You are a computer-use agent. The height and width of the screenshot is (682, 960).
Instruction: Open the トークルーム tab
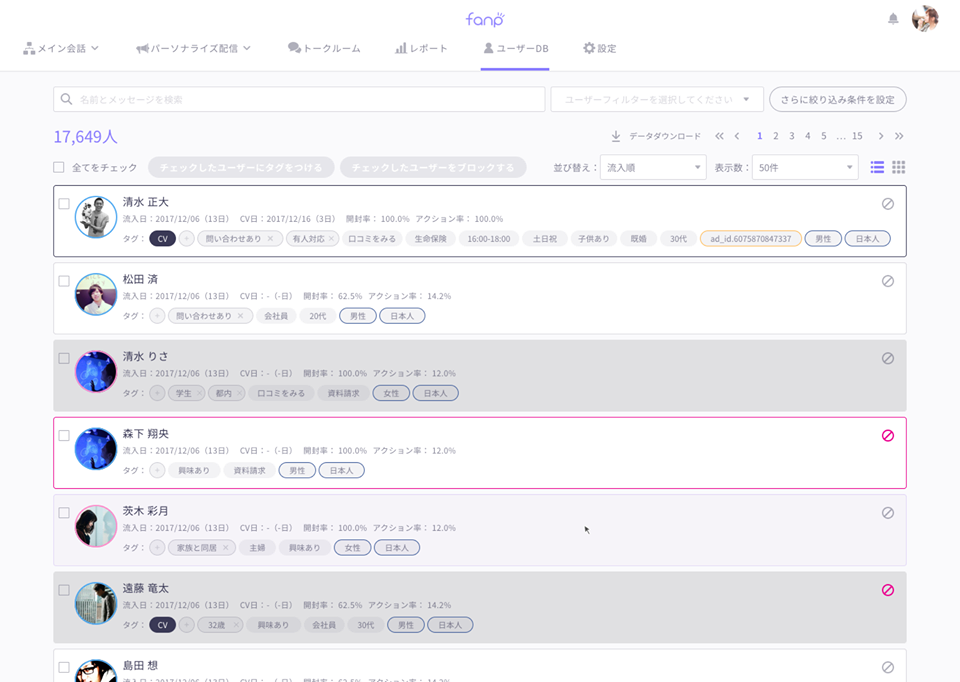tap(324, 48)
